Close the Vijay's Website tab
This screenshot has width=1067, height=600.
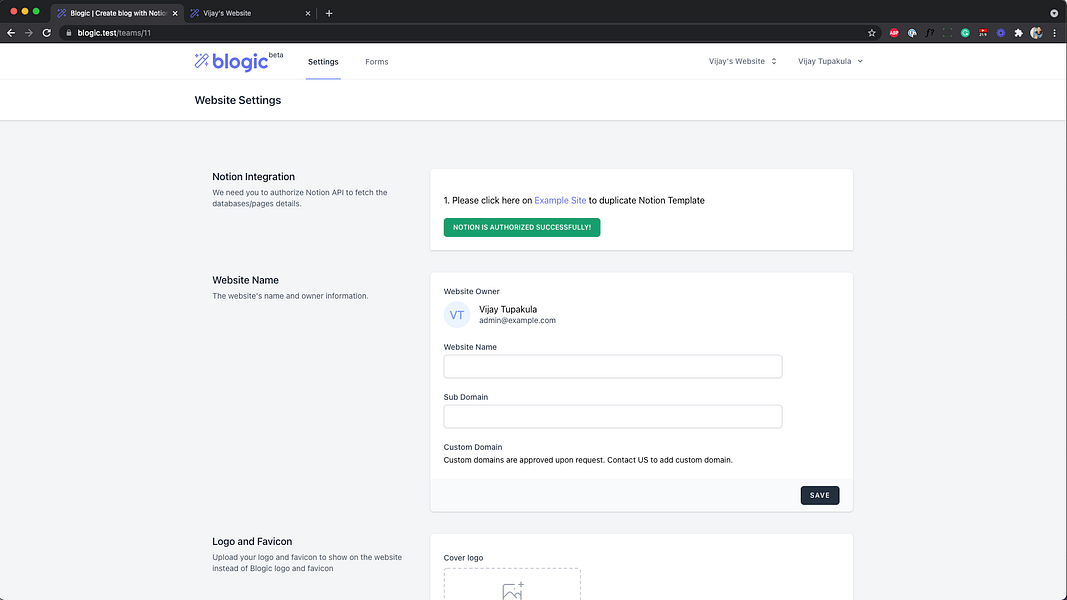pos(308,13)
